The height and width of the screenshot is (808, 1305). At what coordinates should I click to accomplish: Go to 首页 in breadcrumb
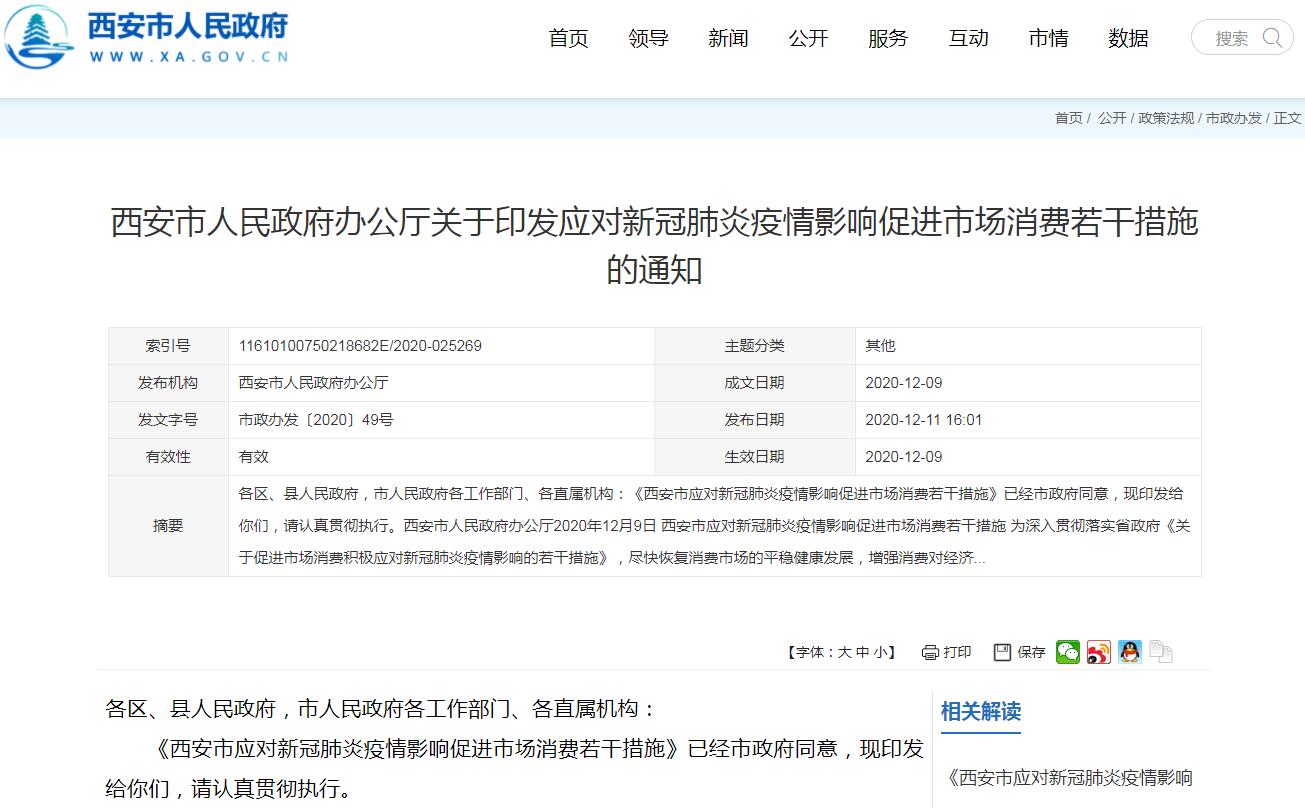1068,118
